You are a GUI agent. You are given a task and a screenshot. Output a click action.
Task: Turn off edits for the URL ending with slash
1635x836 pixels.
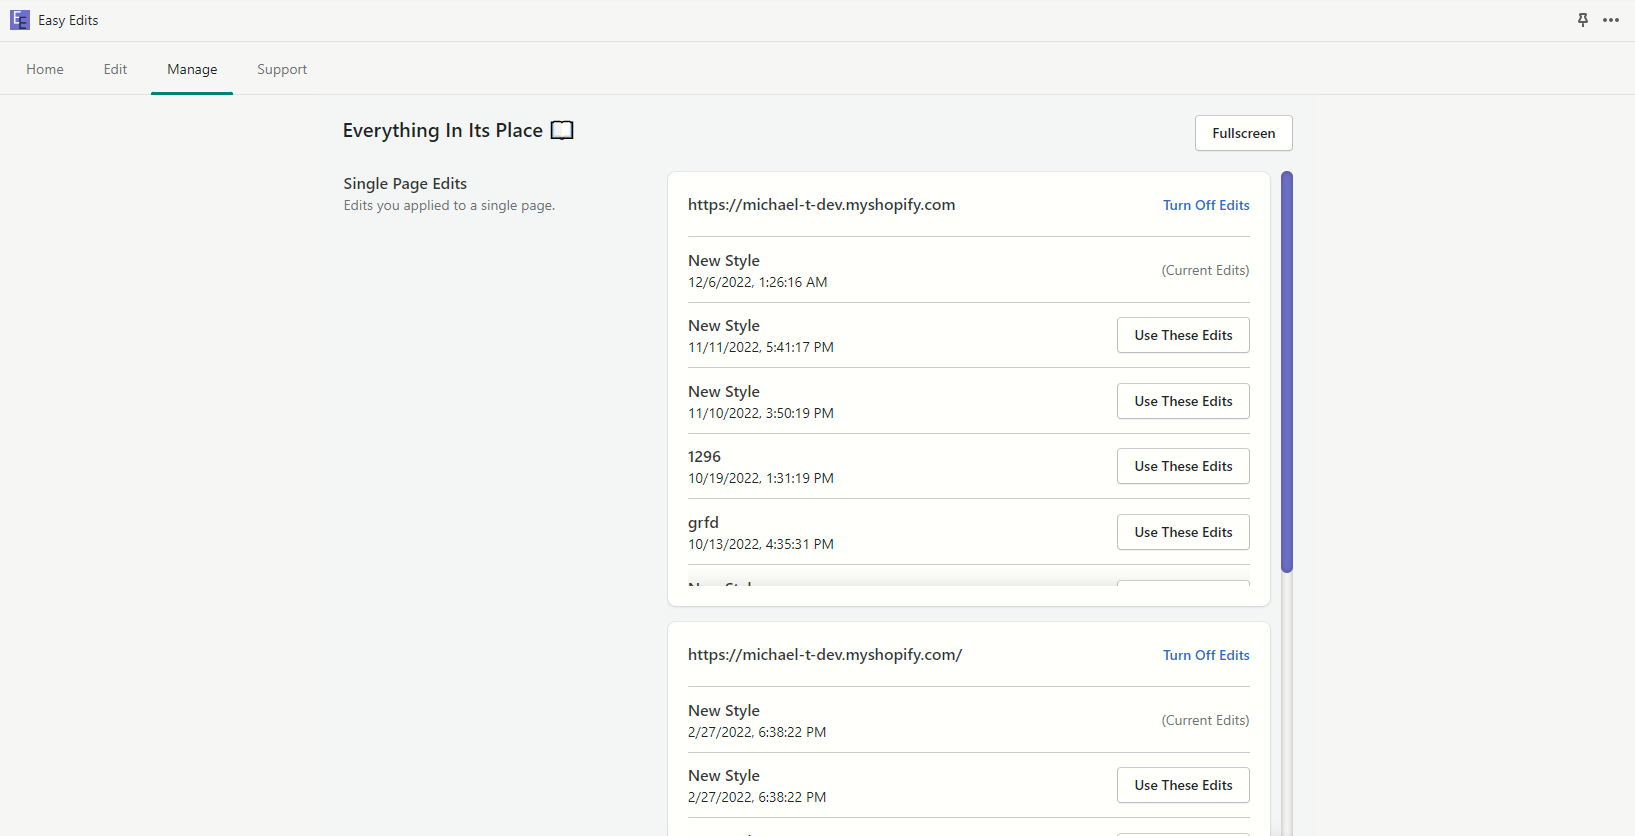1205,655
